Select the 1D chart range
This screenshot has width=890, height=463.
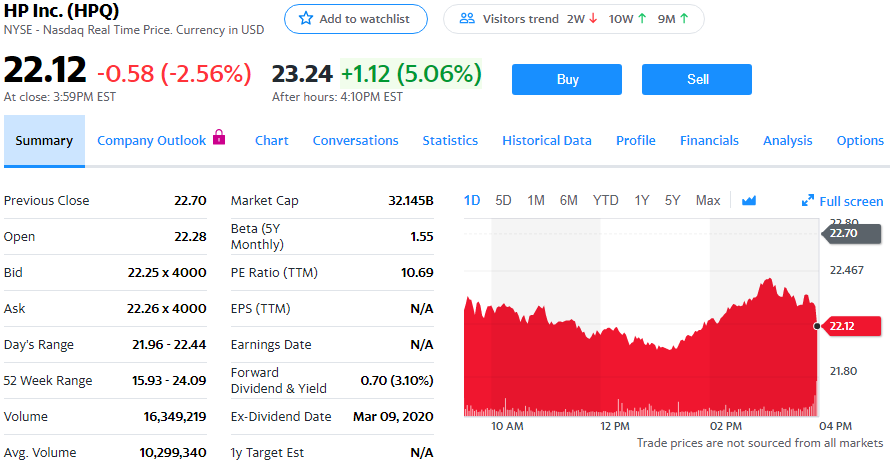tap(472, 200)
